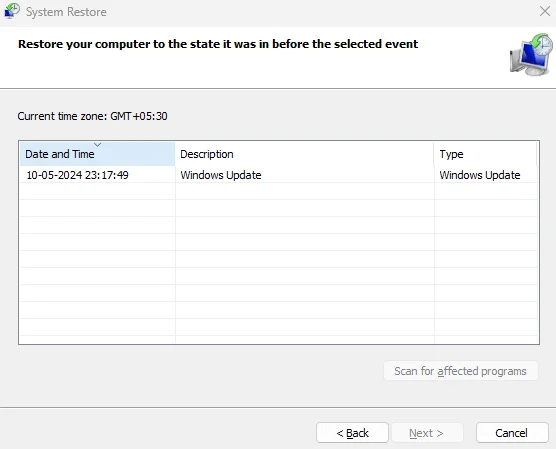This screenshot has height=449, width=556.
Task: Go to previous step with Back
Action: pyautogui.click(x=352, y=433)
